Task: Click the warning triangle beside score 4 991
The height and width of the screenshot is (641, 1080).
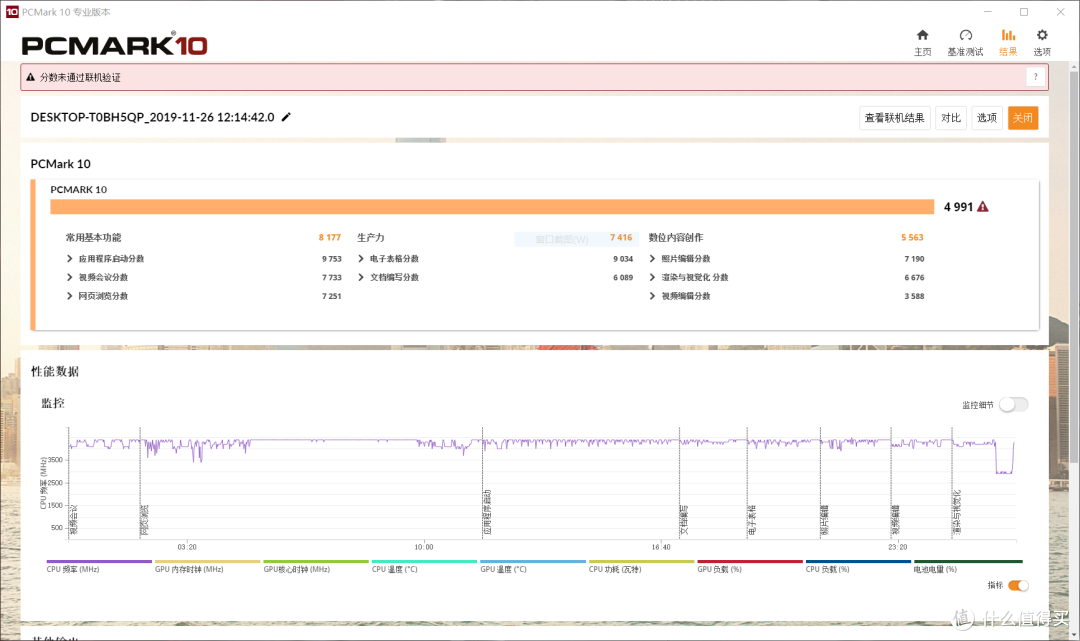Action: 983,207
